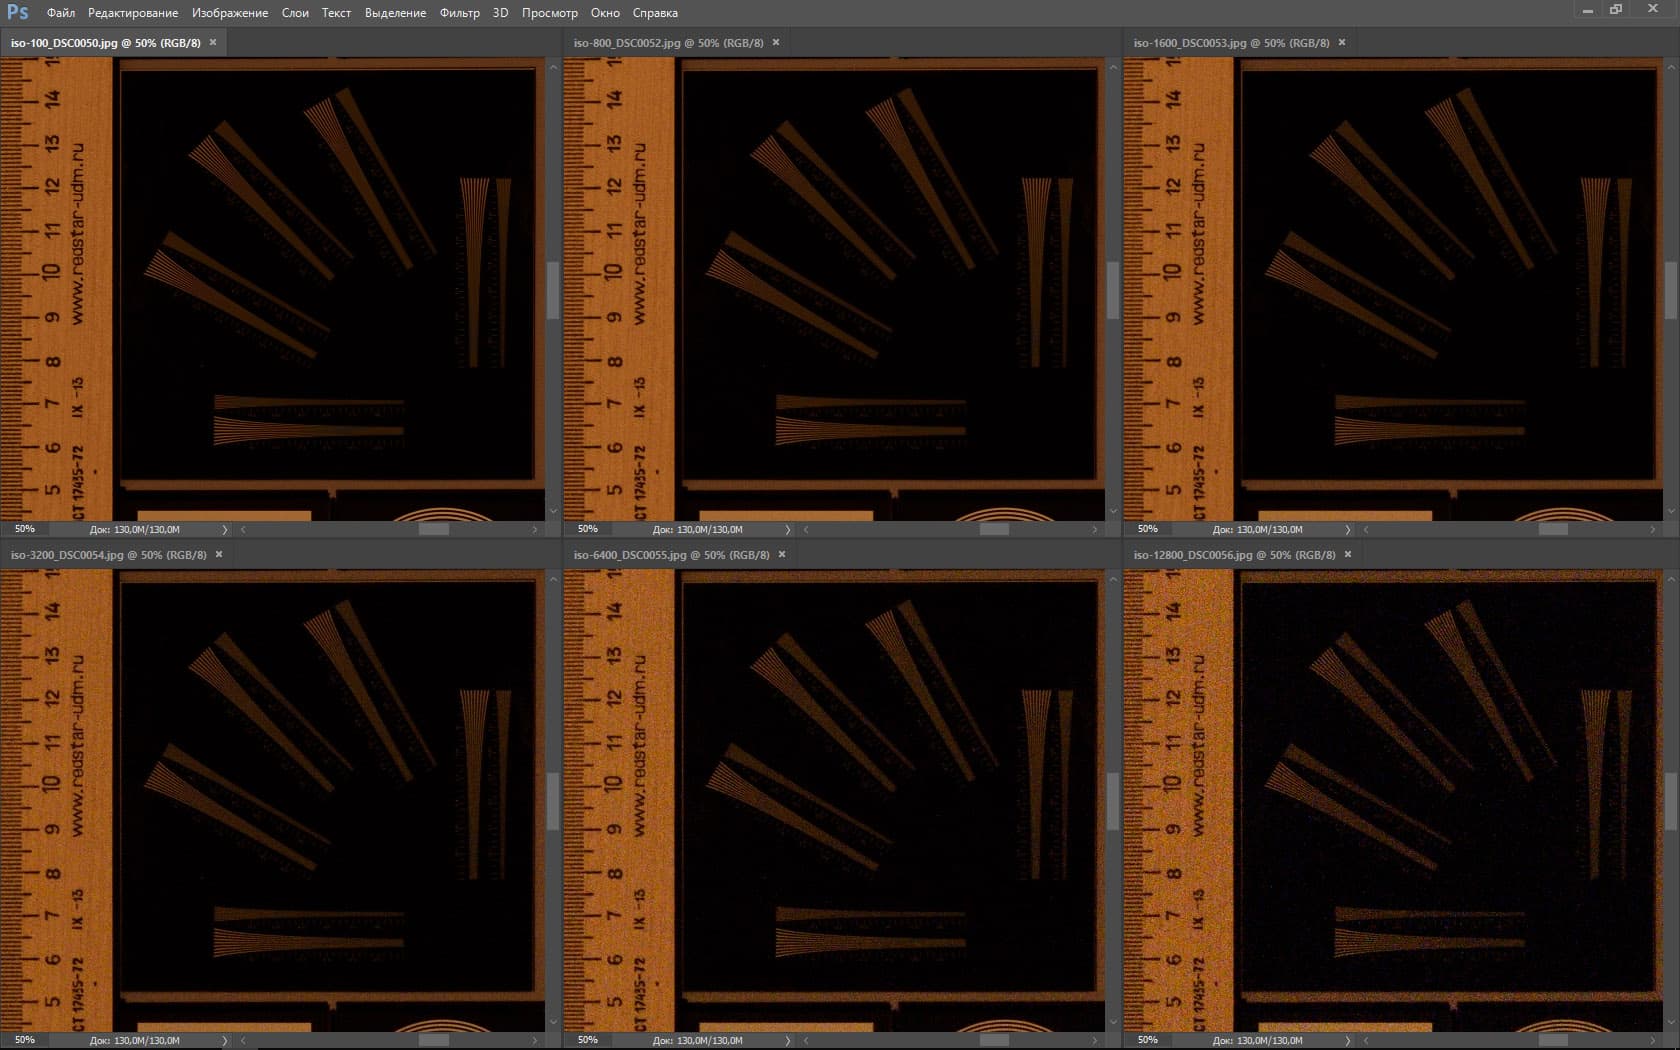Click the document size readout in iso-800 window

click(x=698, y=529)
